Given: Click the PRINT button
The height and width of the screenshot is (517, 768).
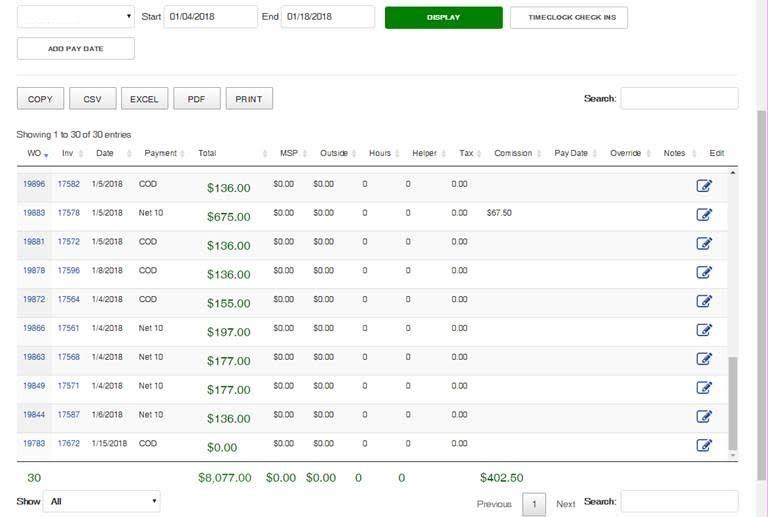Looking at the screenshot, I should (x=249, y=99).
